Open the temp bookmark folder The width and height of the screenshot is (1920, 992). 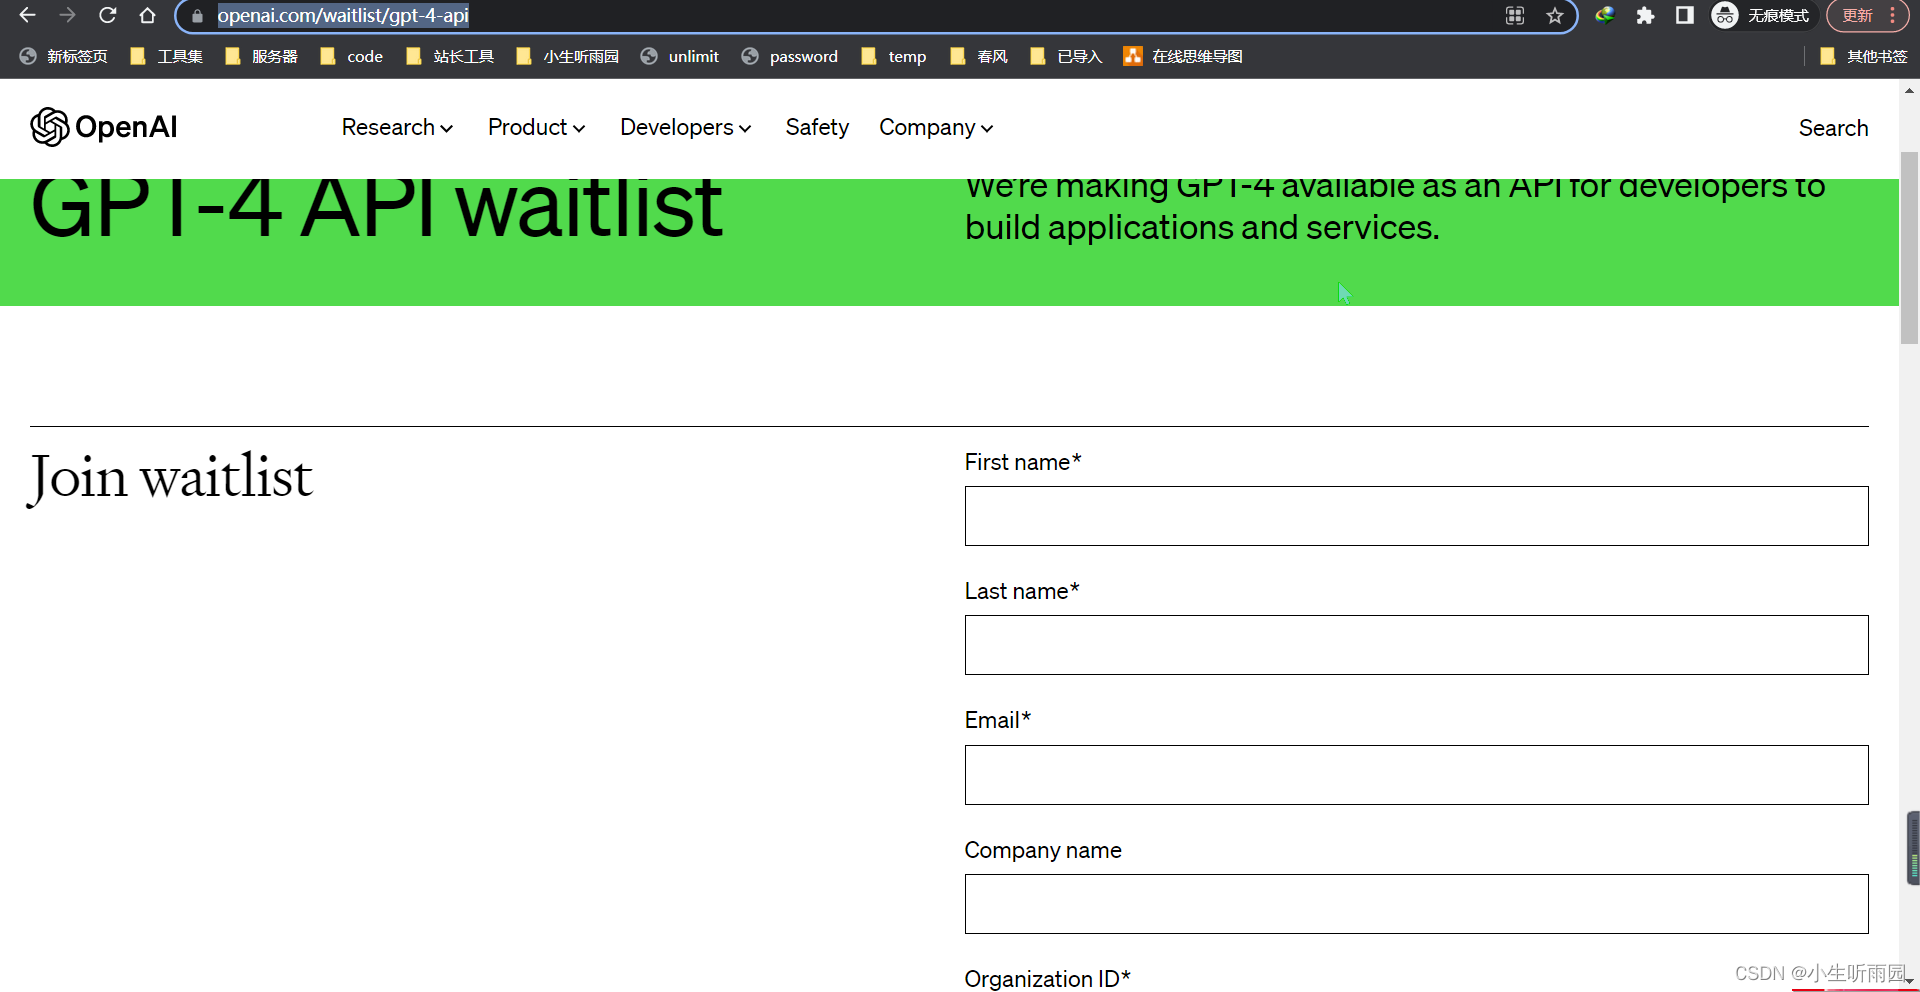(x=894, y=56)
